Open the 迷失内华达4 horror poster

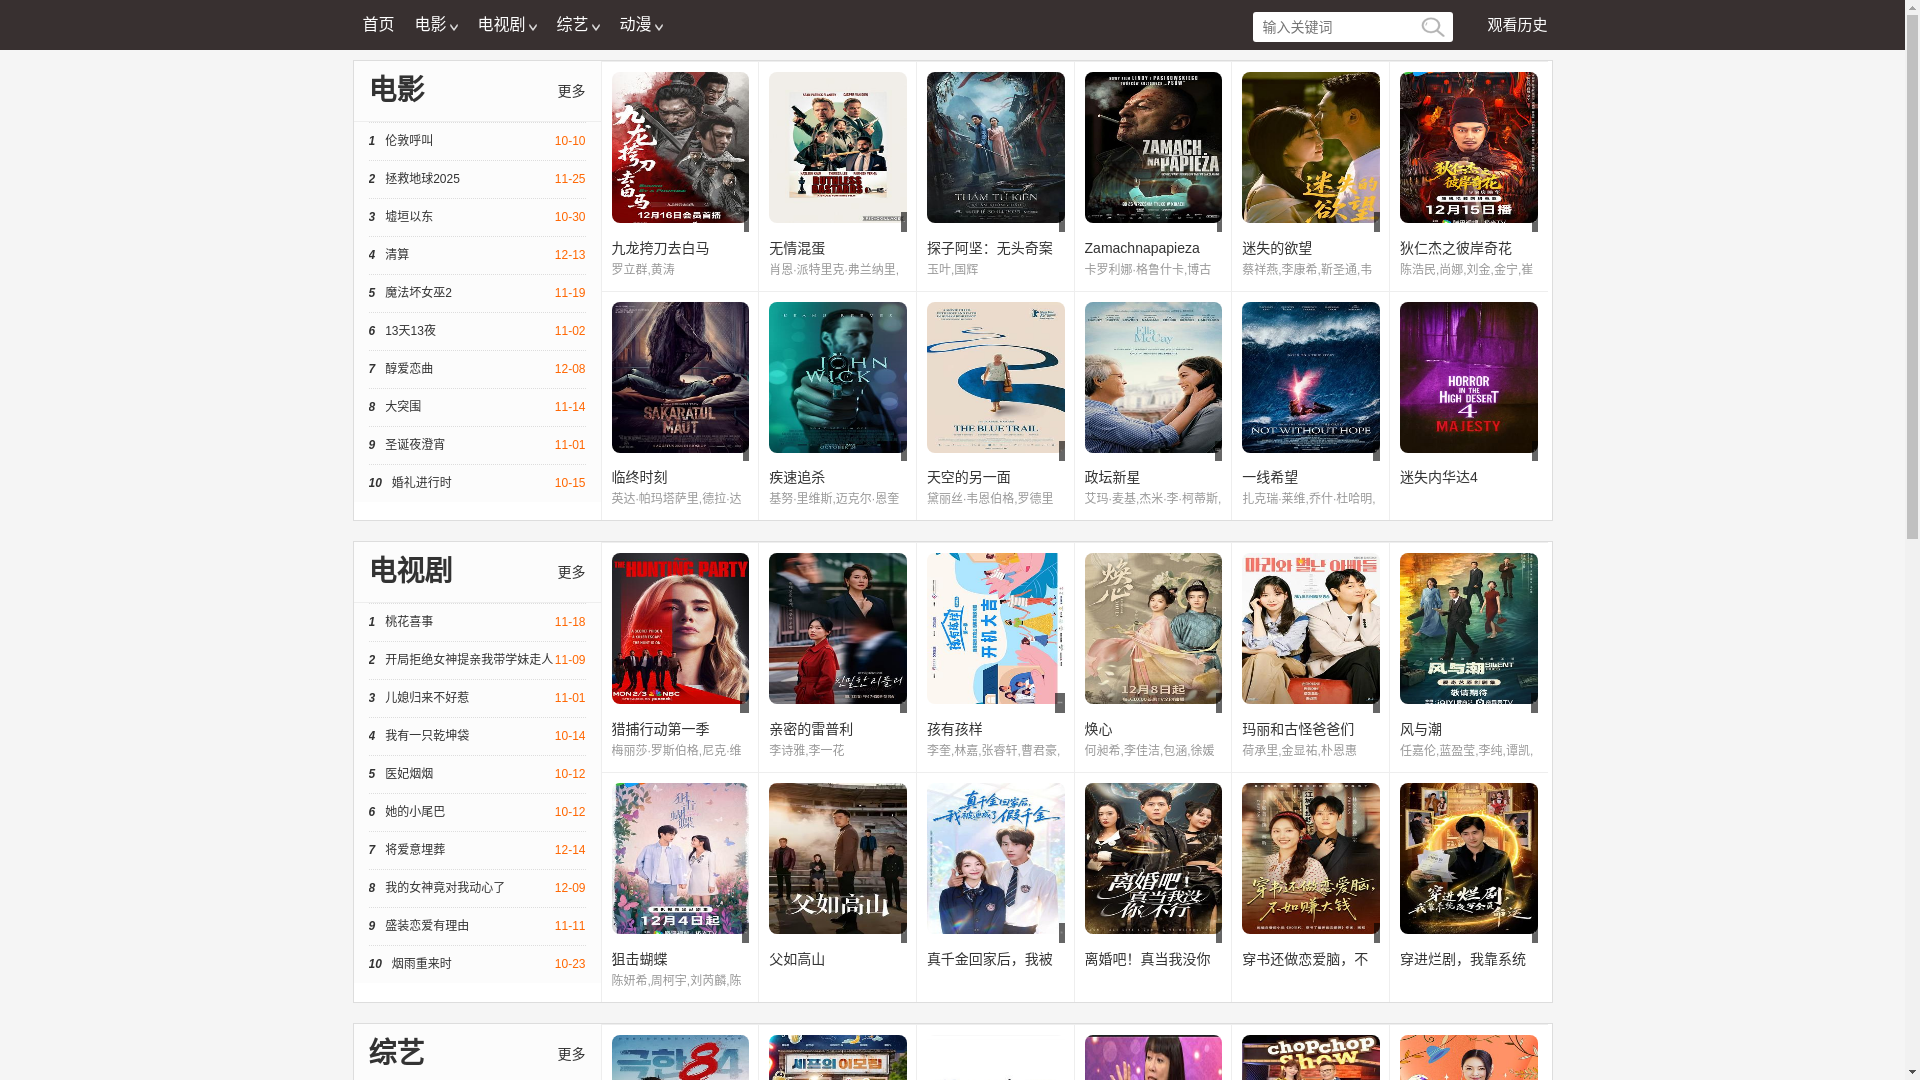[1468, 377]
